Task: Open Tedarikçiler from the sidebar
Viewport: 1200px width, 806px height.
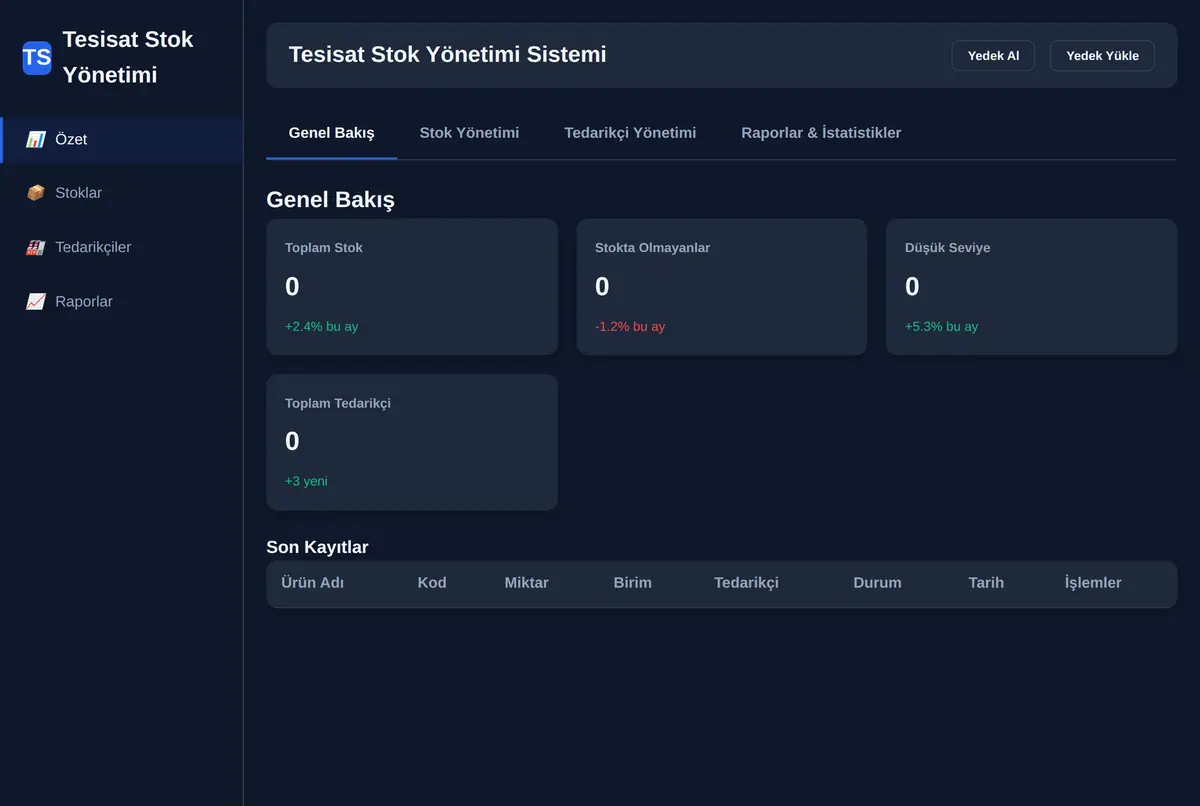Action: tap(121, 248)
